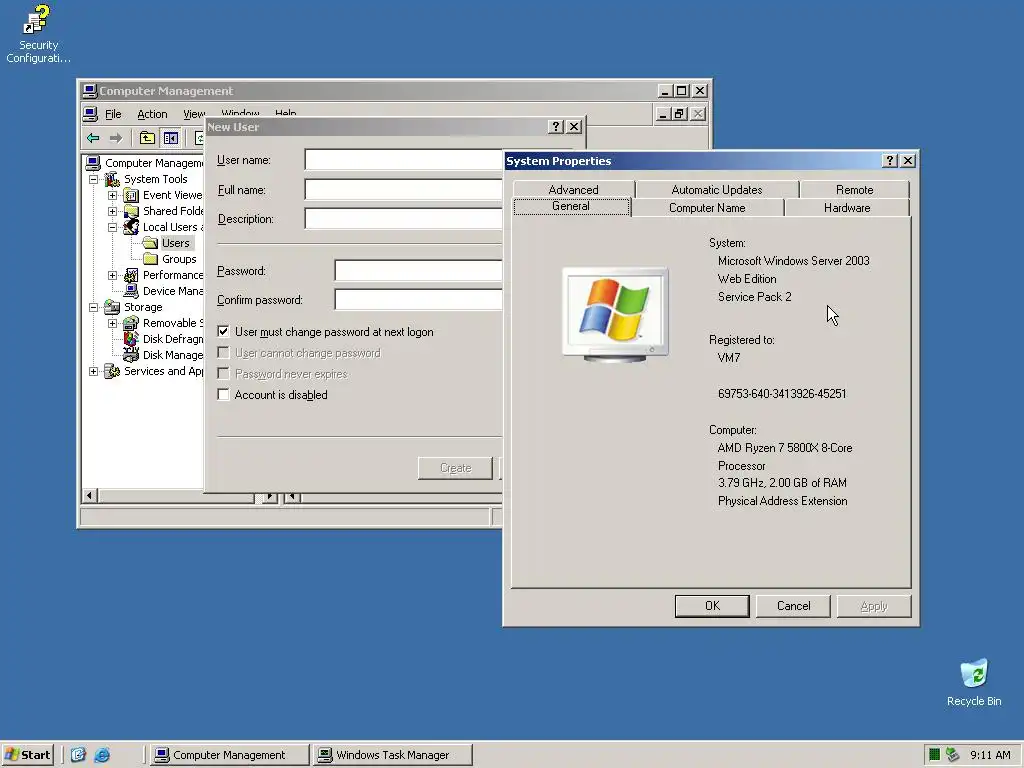Select the General tab in System Properties
The image size is (1024, 768).
pyautogui.click(x=571, y=206)
